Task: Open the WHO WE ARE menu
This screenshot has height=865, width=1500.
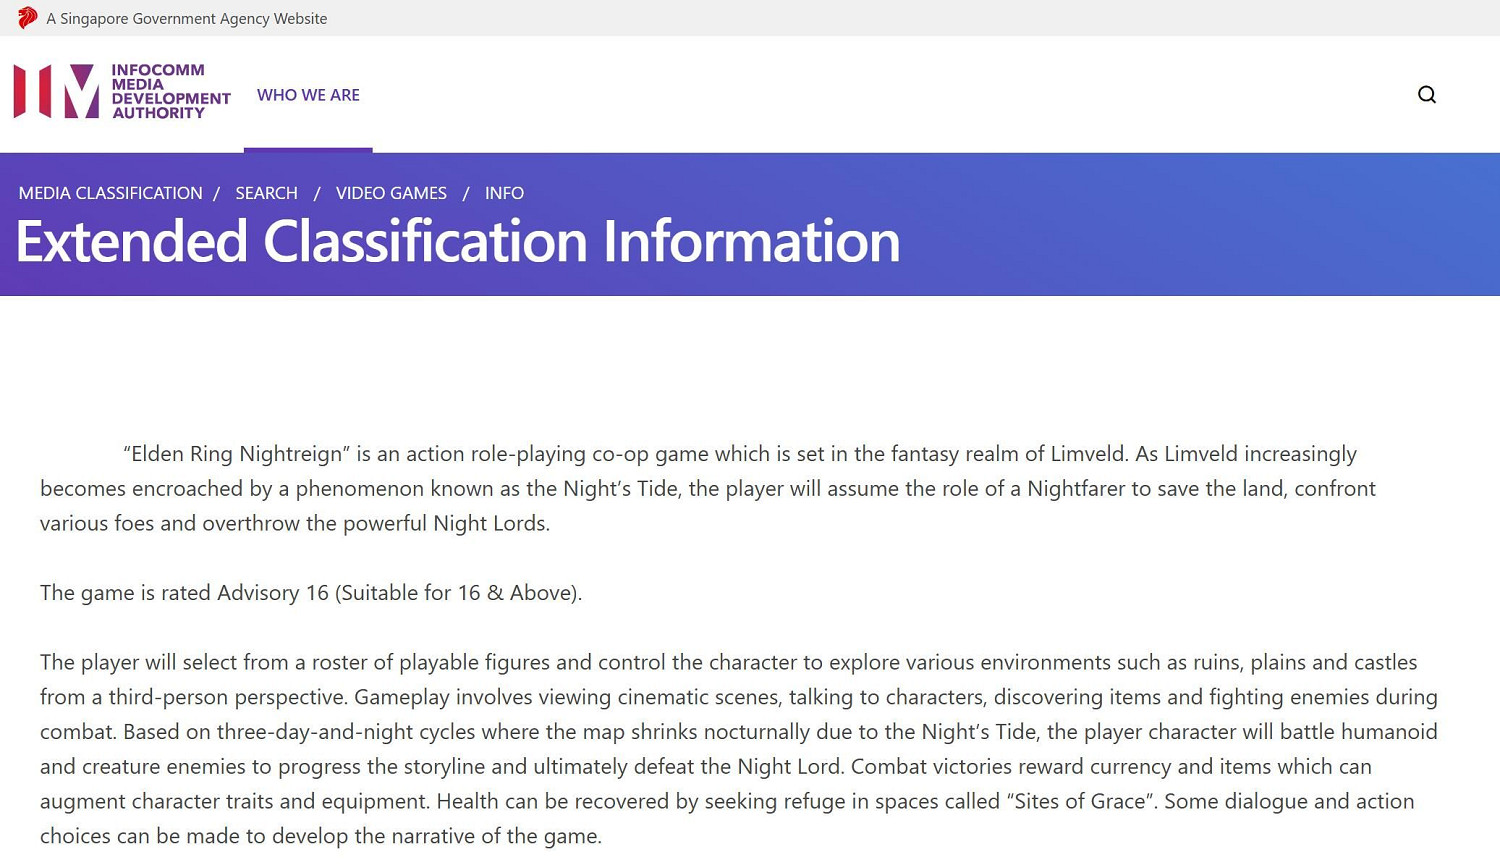Action: click(x=308, y=95)
